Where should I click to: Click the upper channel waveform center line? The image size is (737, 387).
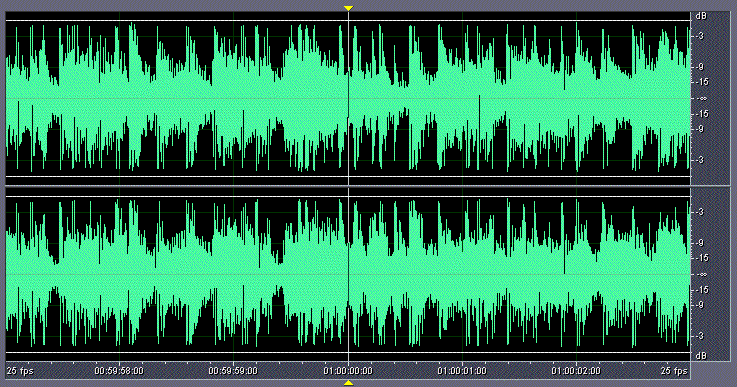coord(348,98)
